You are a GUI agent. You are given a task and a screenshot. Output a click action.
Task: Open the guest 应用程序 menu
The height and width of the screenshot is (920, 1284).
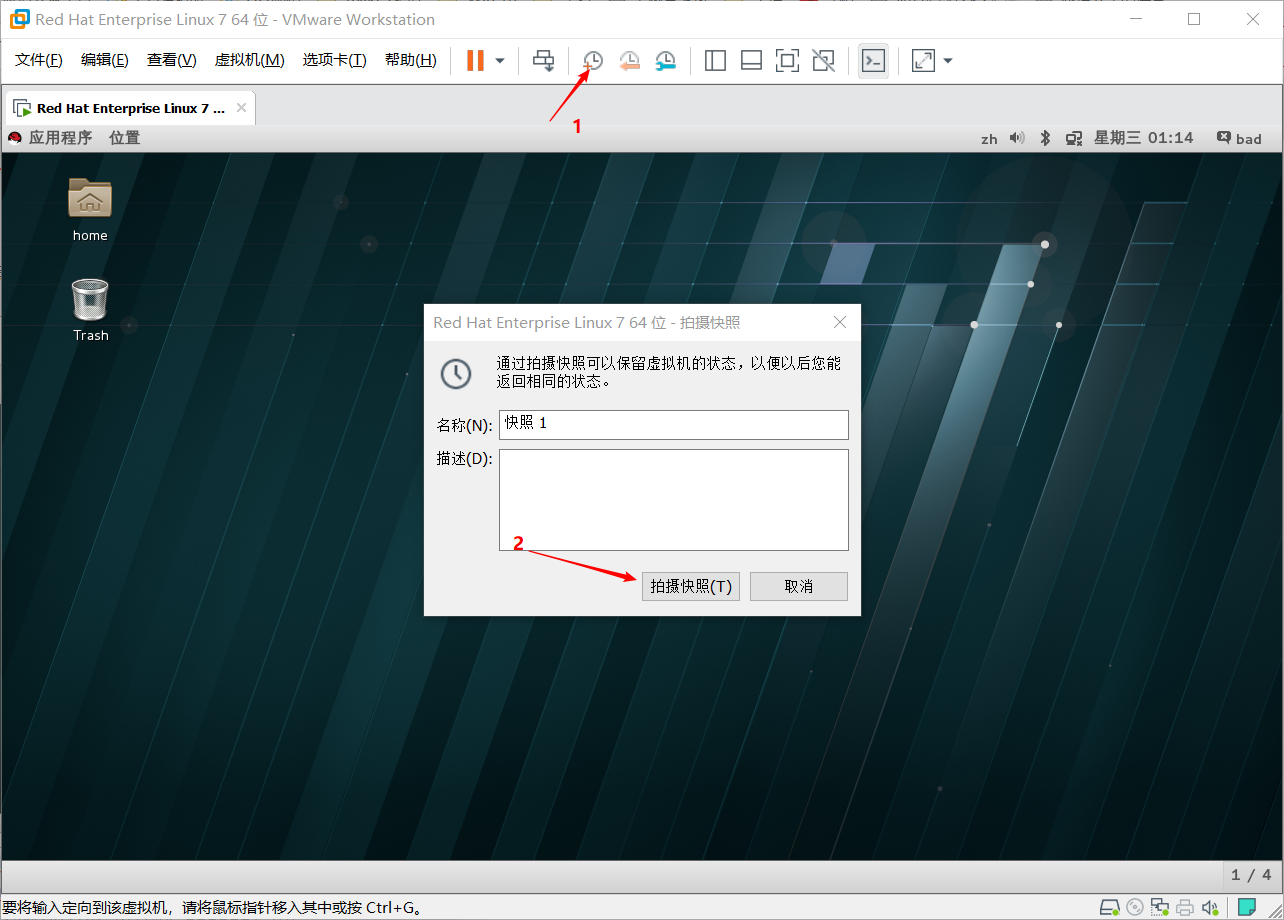click(50, 138)
